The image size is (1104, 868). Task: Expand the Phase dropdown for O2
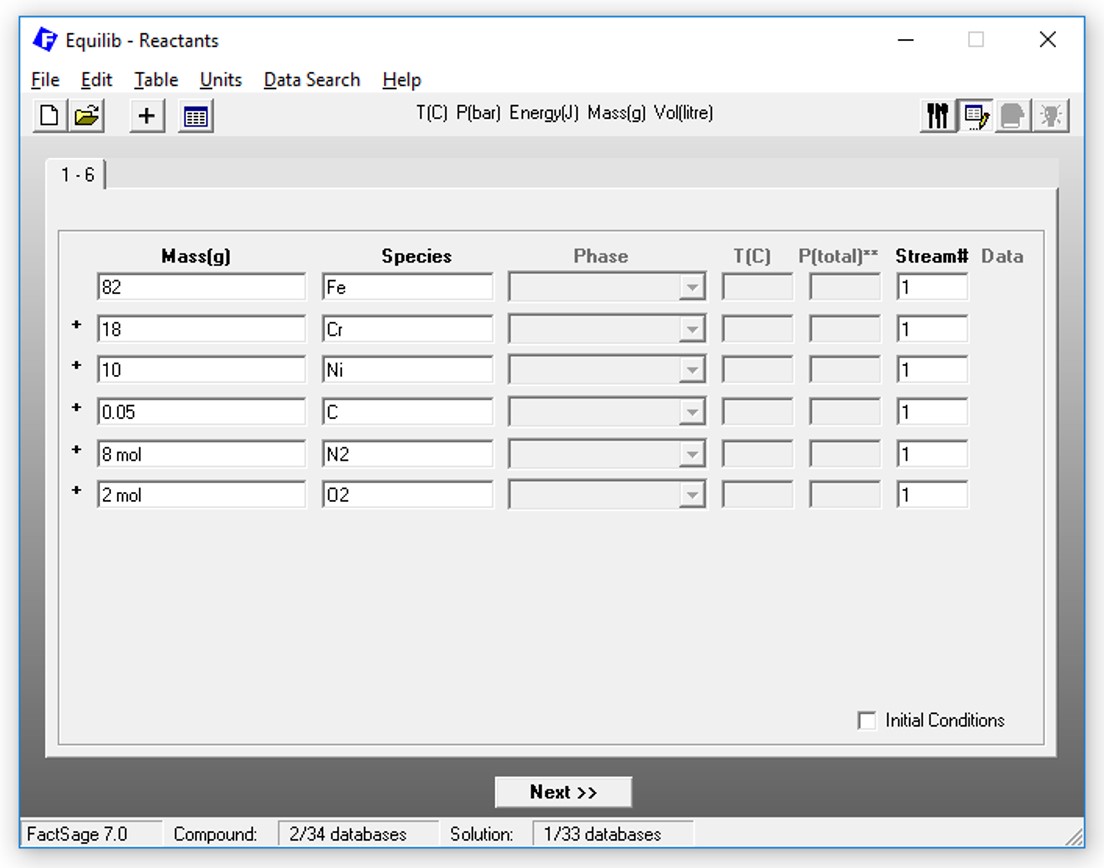tap(691, 495)
